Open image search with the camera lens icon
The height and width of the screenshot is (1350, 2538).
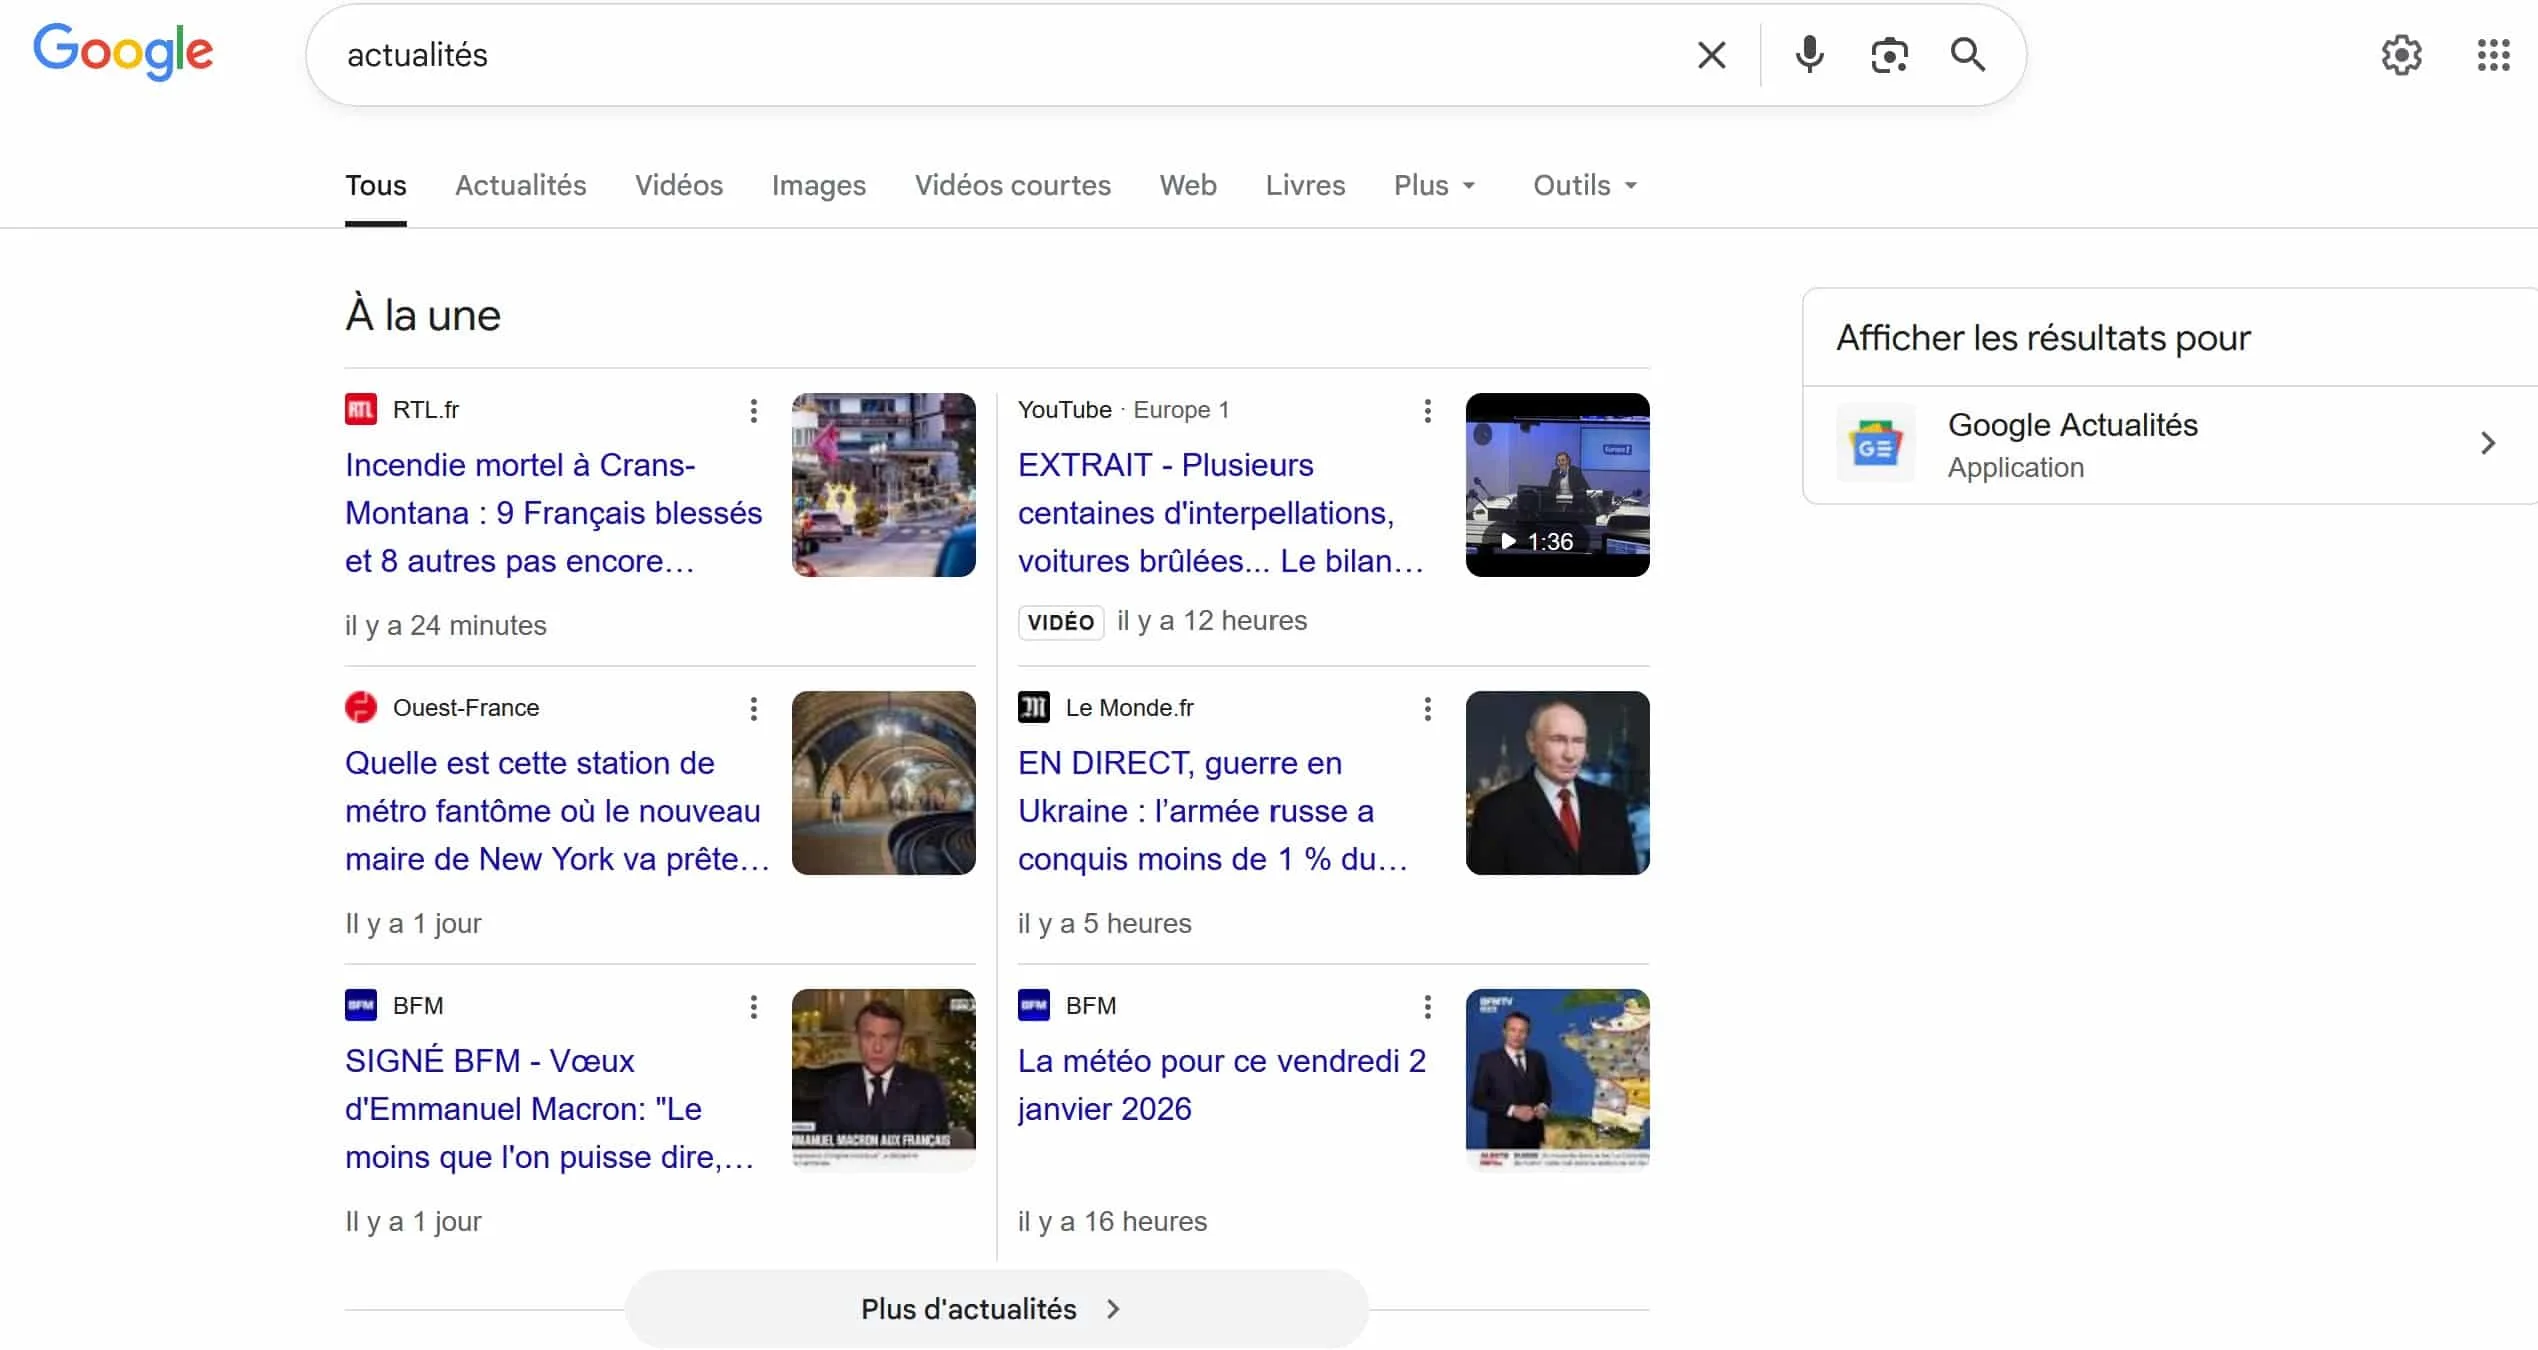tap(1889, 55)
